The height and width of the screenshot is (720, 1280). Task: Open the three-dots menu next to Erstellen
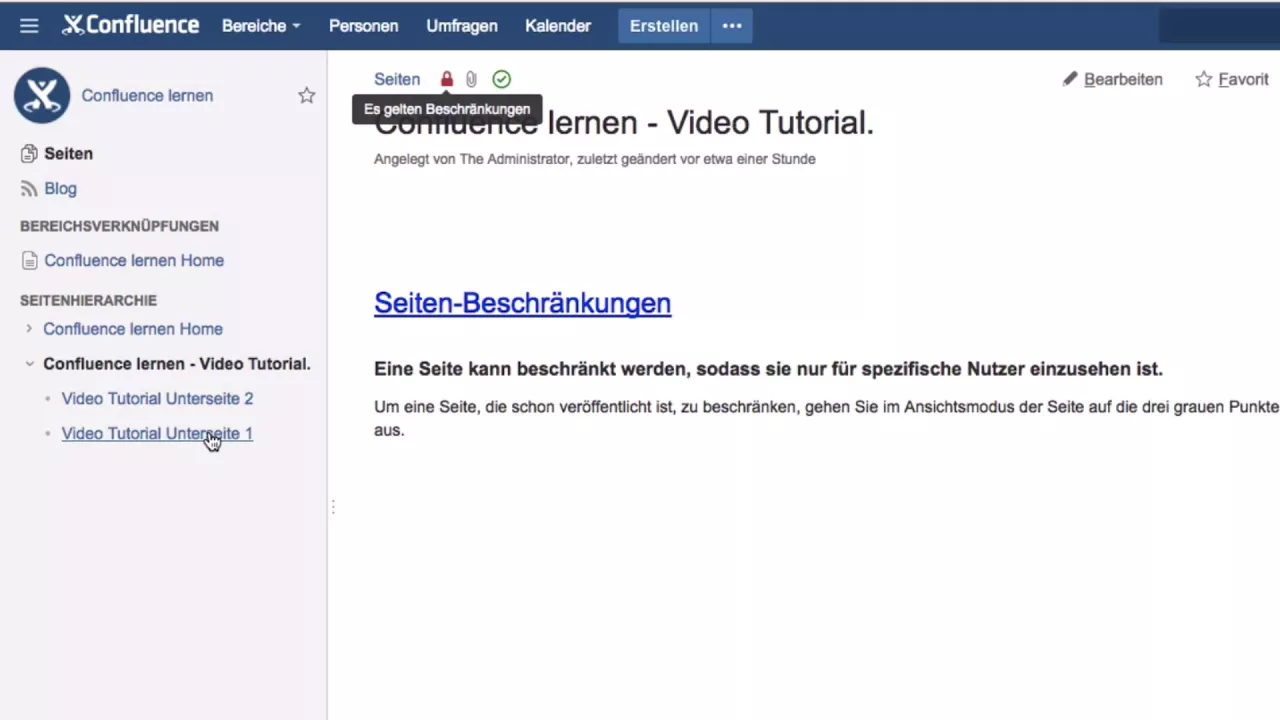732,26
